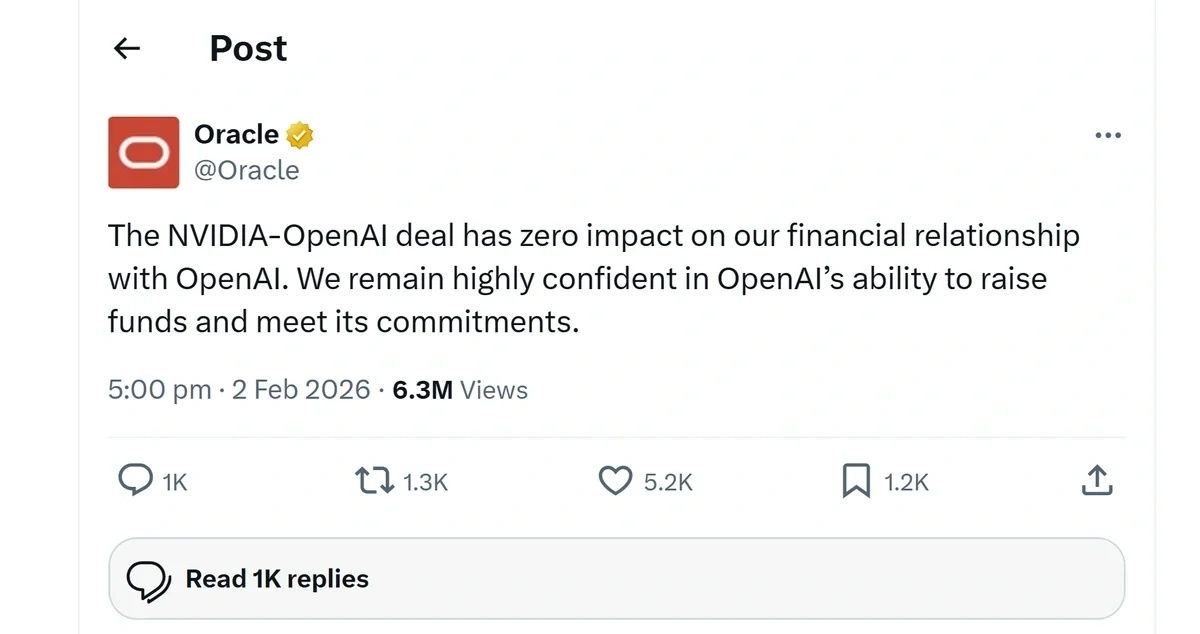Open the @Oracle handle link
The image size is (1200, 634).
click(x=248, y=170)
